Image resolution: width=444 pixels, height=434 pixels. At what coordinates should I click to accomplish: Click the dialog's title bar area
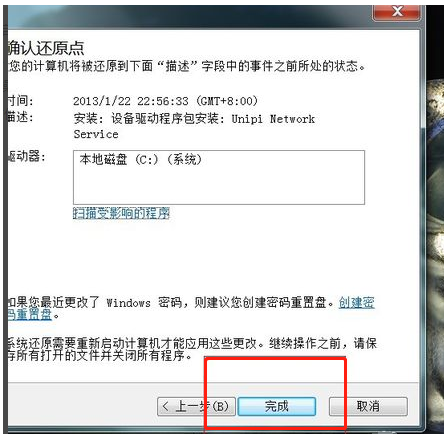pyautogui.click(x=187, y=15)
